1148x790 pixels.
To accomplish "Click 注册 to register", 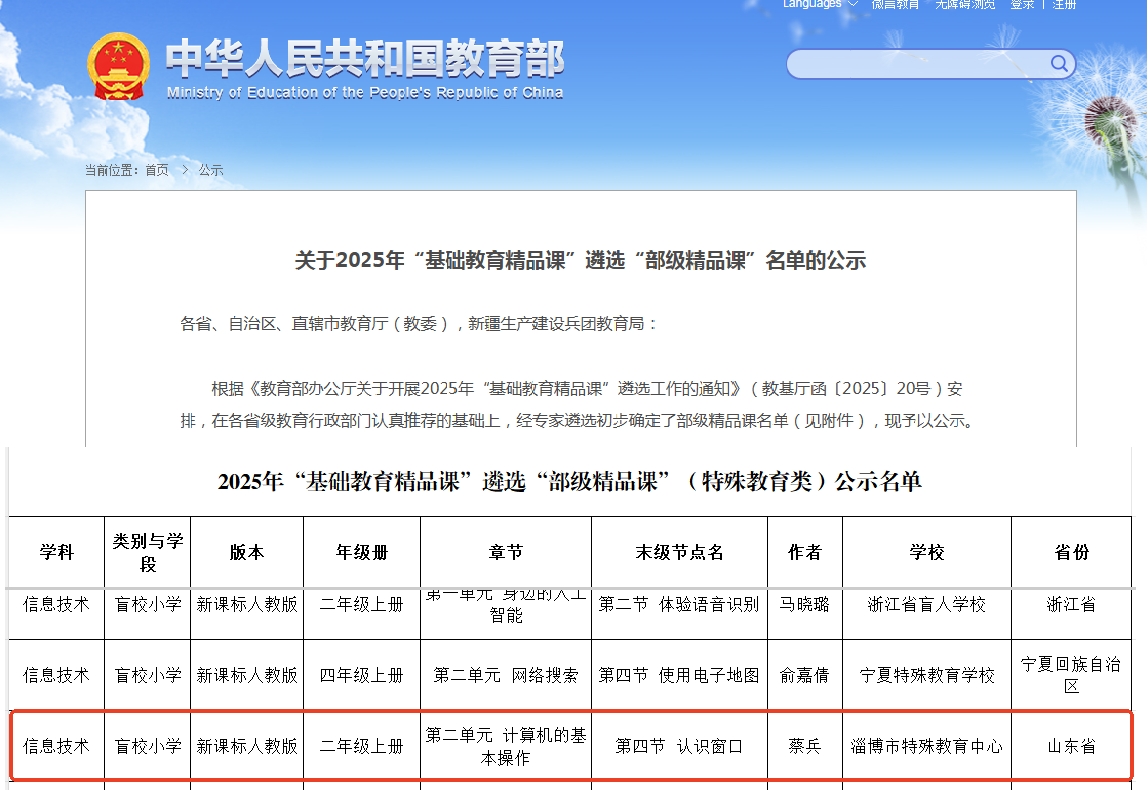I will 1062,4.
